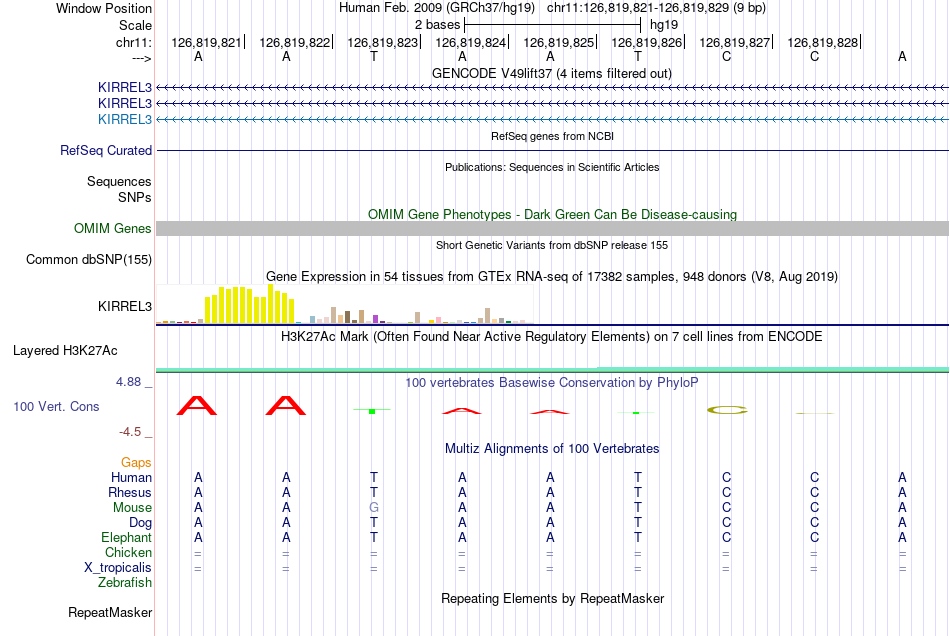Open the GENCODE V49lift37 track title
This screenshot has width=950, height=636.
(552, 73)
